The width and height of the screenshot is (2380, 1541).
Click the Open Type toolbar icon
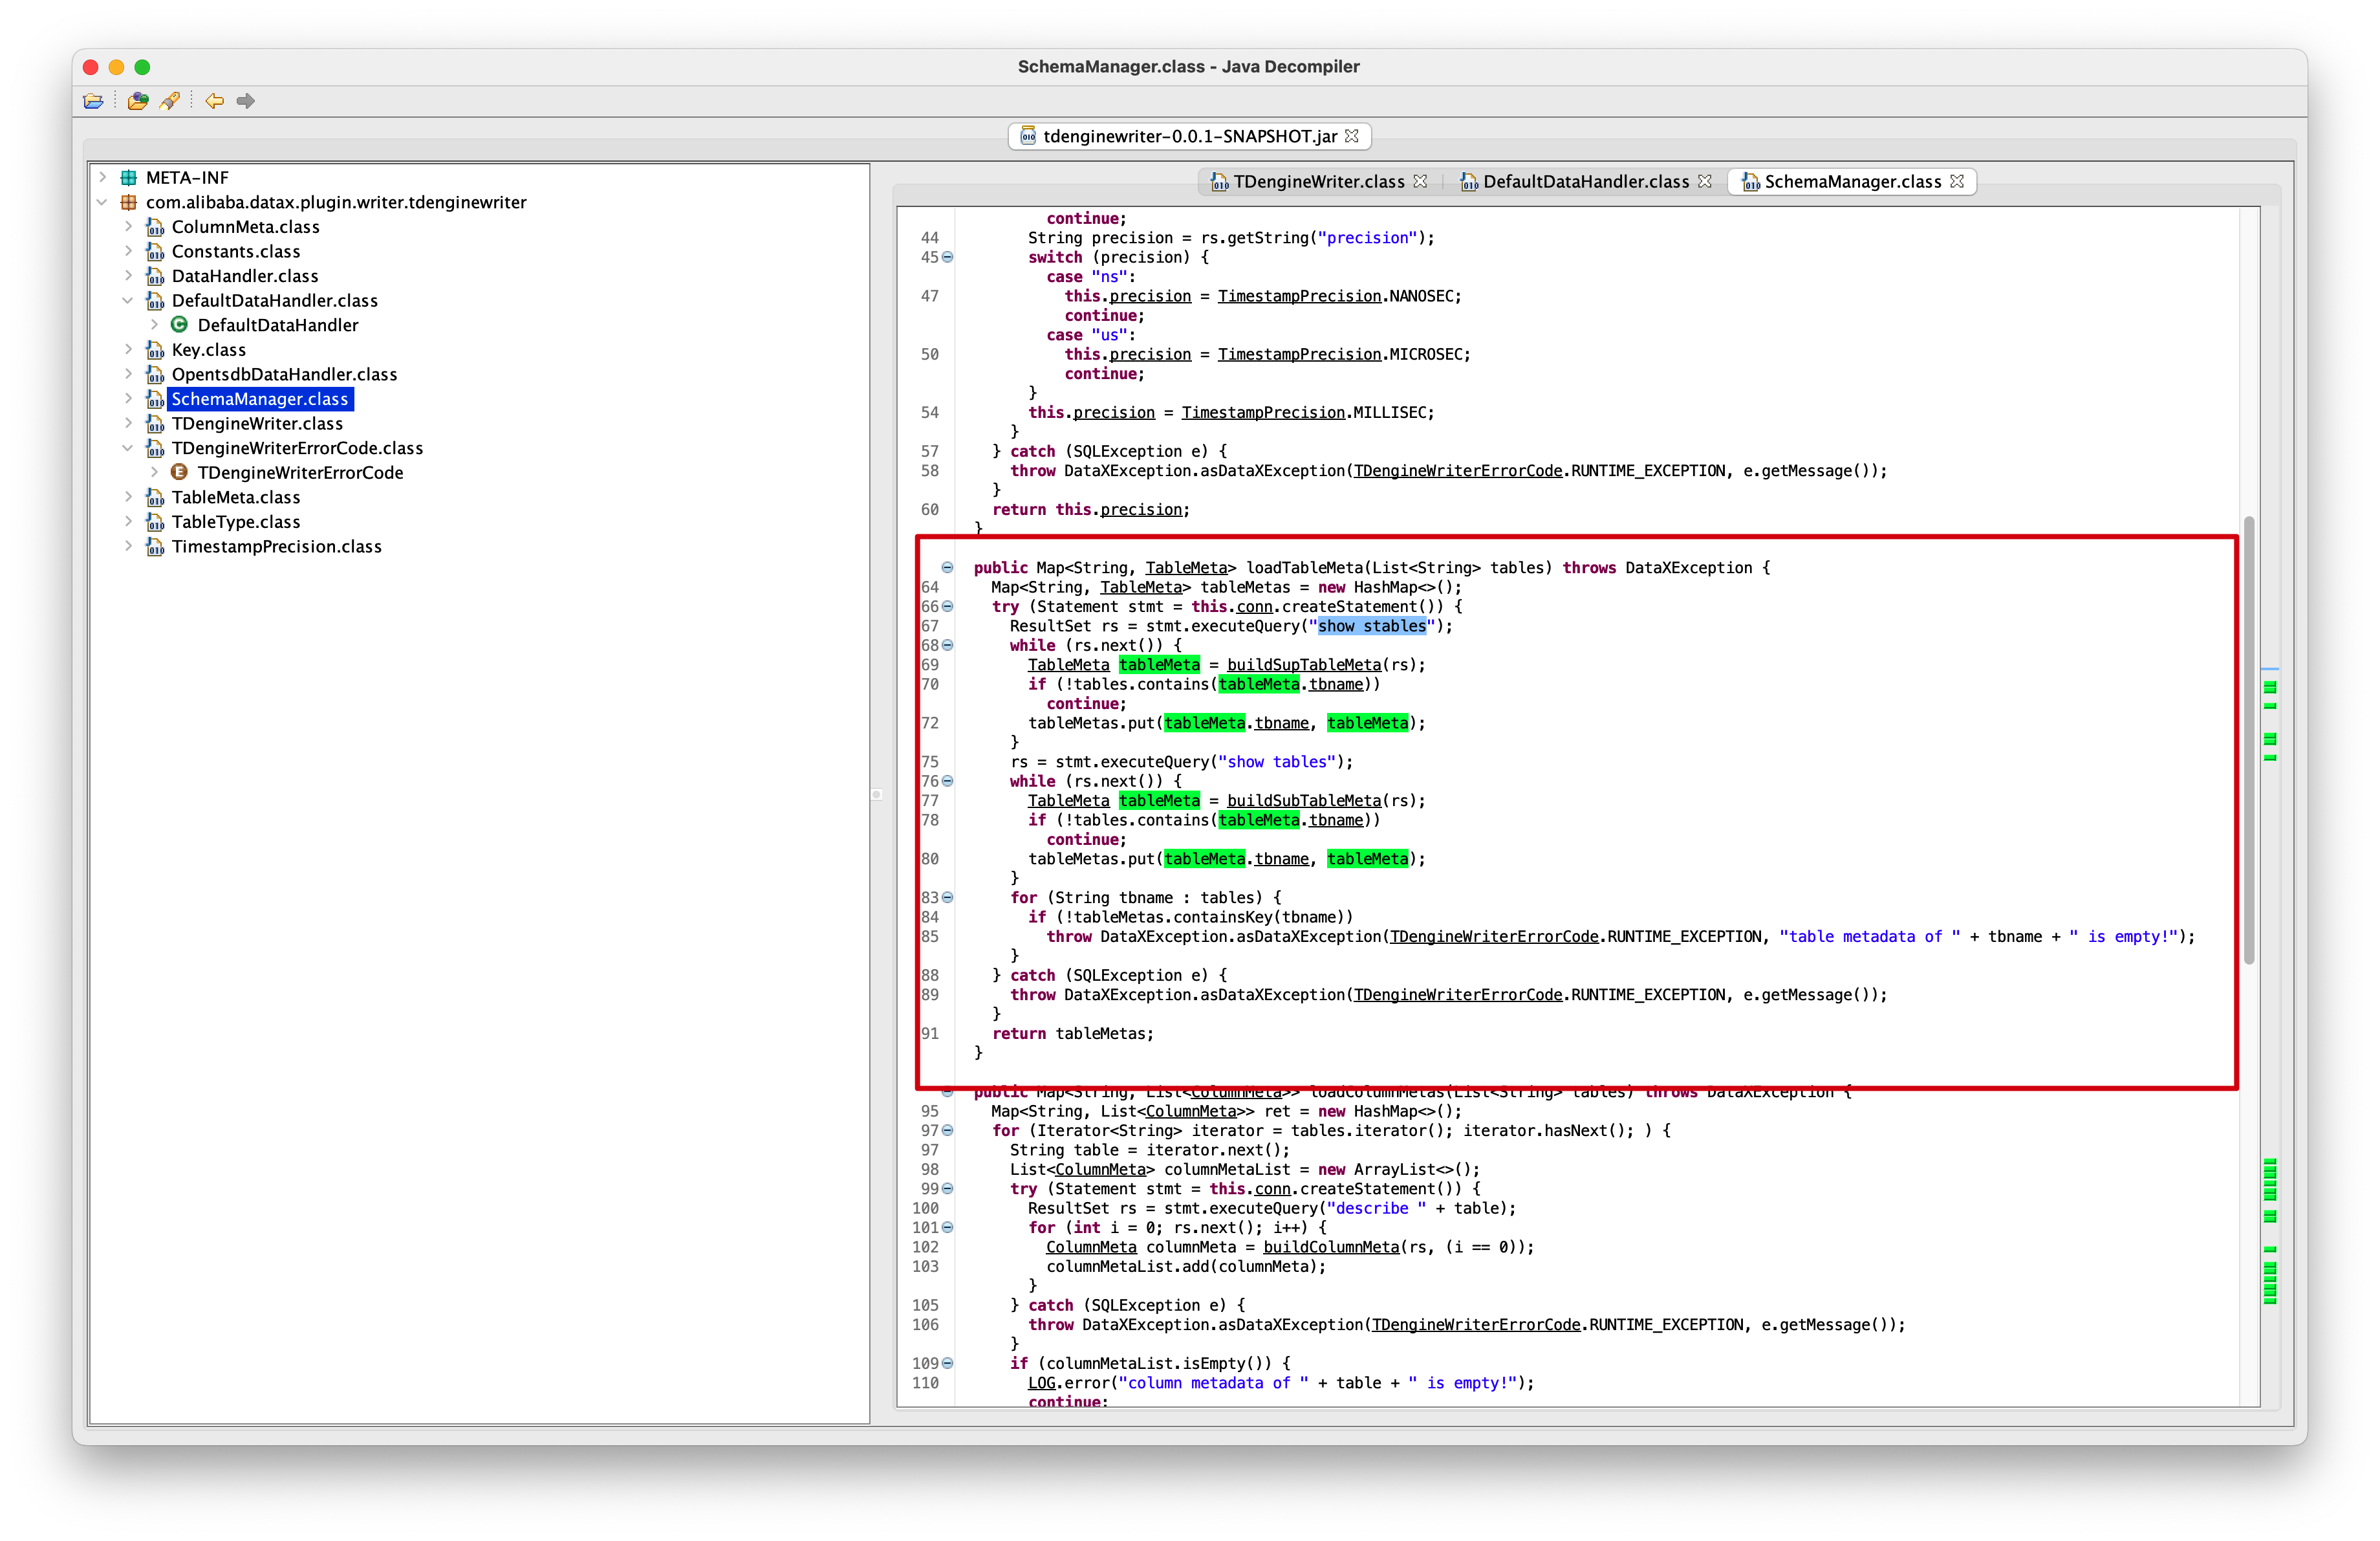[x=138, y=101]
